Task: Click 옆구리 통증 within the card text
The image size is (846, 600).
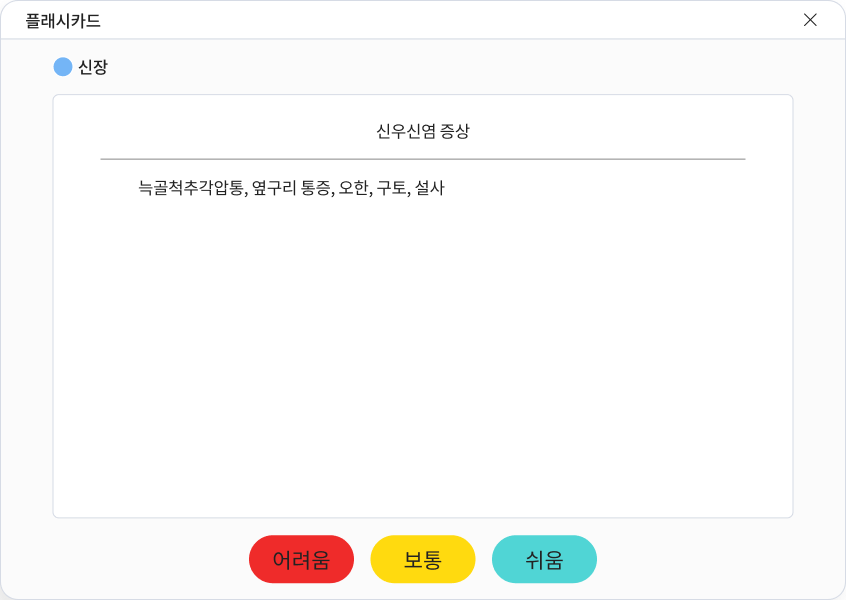Action: pos(290,188)
